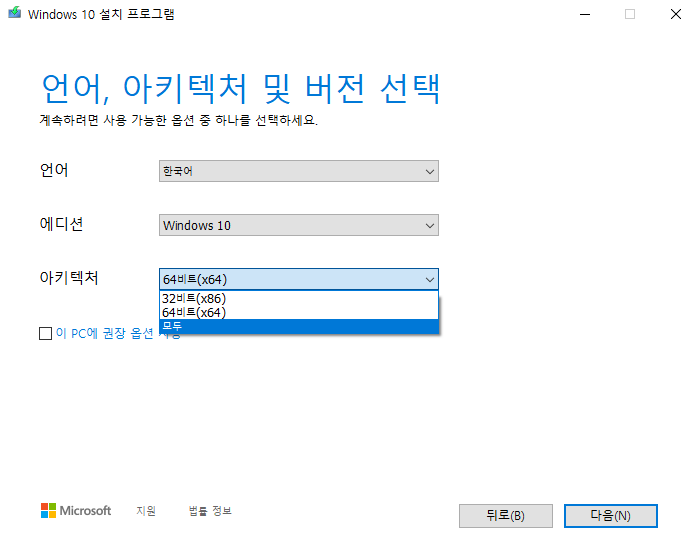The height and width of the screenshot is (553, 697).
Task: Toggle the 이 PC에 권장 옵션 사용 checkbox
Action: tap(45, 333)
